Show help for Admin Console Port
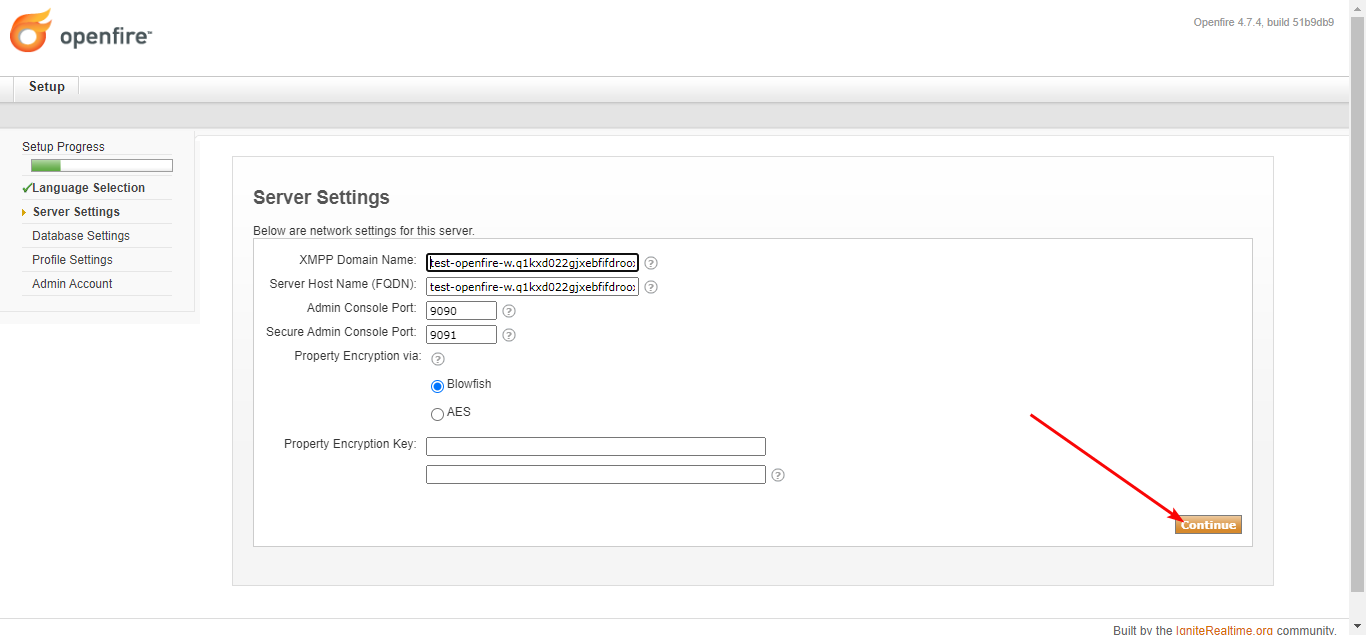The height and width of the screenshot is (635, 1366). 509,311
